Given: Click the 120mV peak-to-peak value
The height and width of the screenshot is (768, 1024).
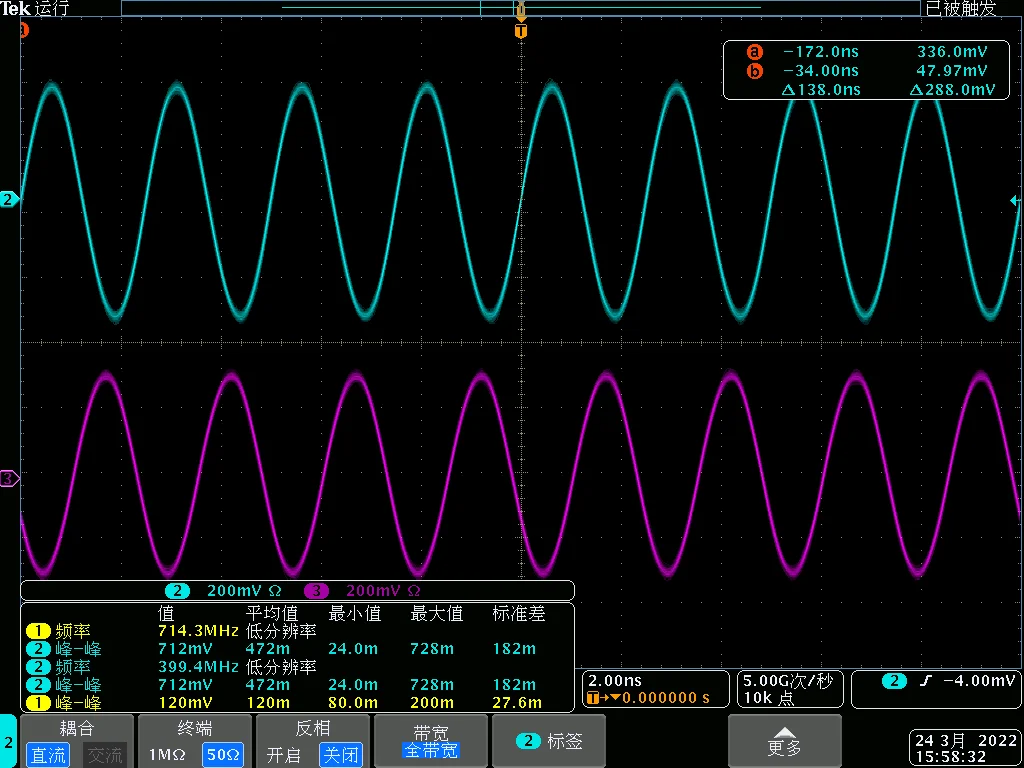Looking at the screenshot, I should (185, 703).
